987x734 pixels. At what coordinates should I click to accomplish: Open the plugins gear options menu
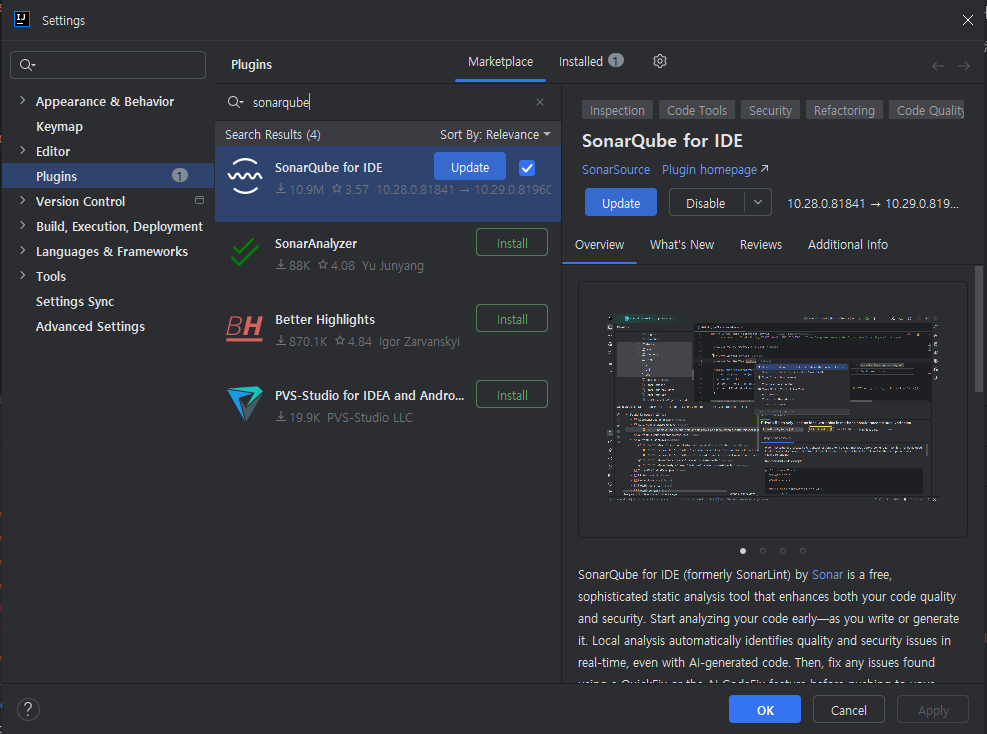660,61
